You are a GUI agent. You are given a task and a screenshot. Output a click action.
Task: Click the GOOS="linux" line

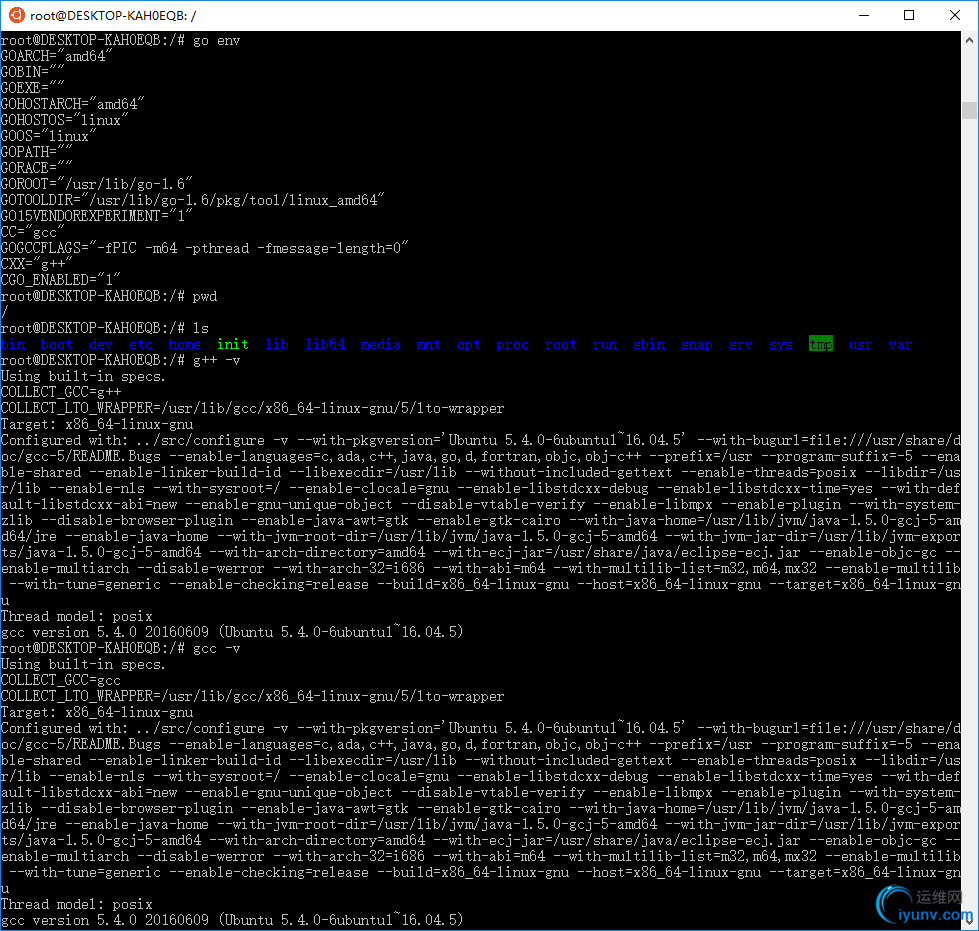point(48,136)
